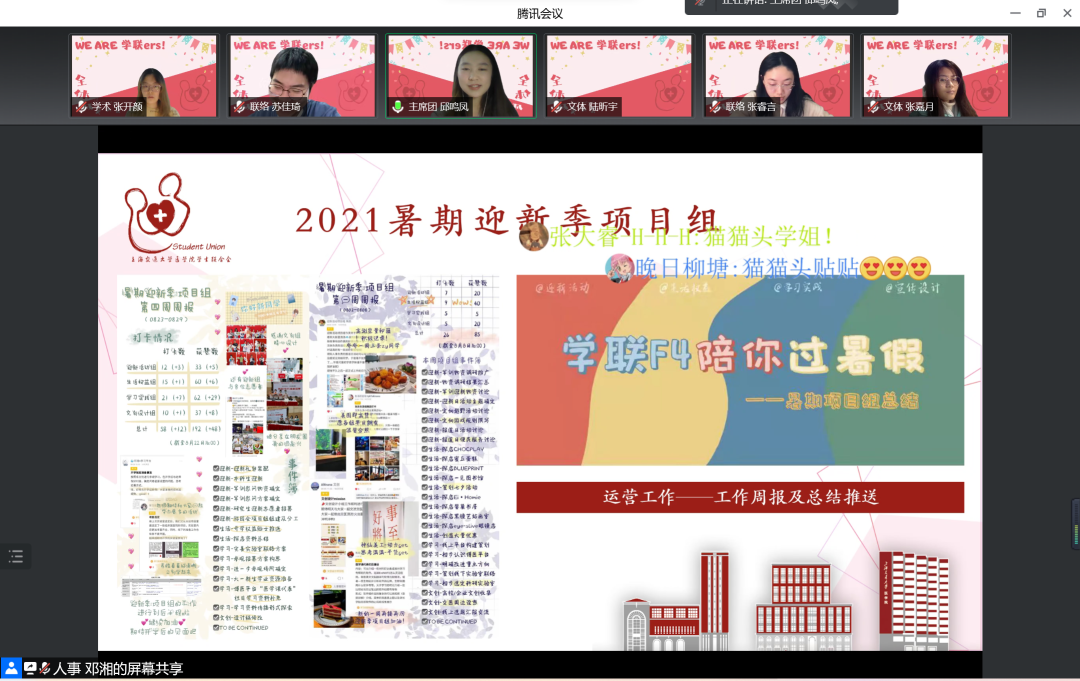Select video thumbnail of 学术 张开颜

(x=143, y=75)
